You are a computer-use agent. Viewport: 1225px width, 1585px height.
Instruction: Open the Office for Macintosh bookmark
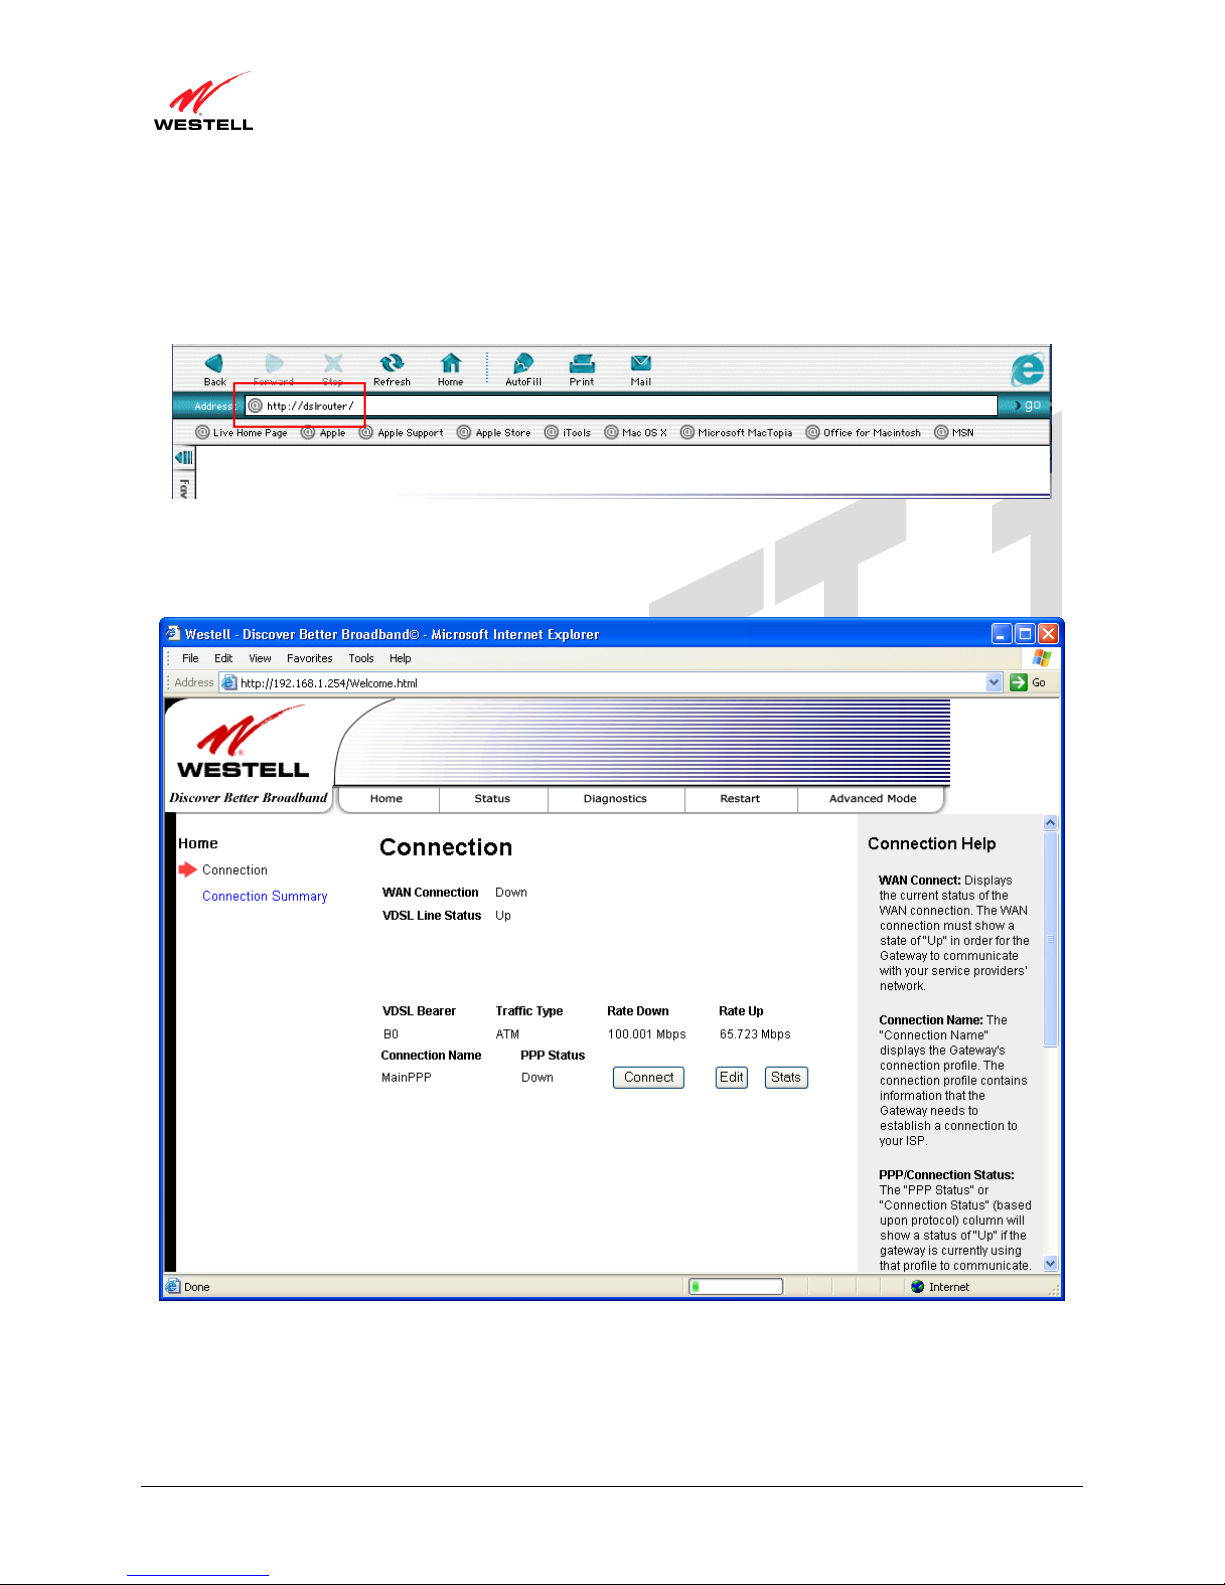coord(863,433)
